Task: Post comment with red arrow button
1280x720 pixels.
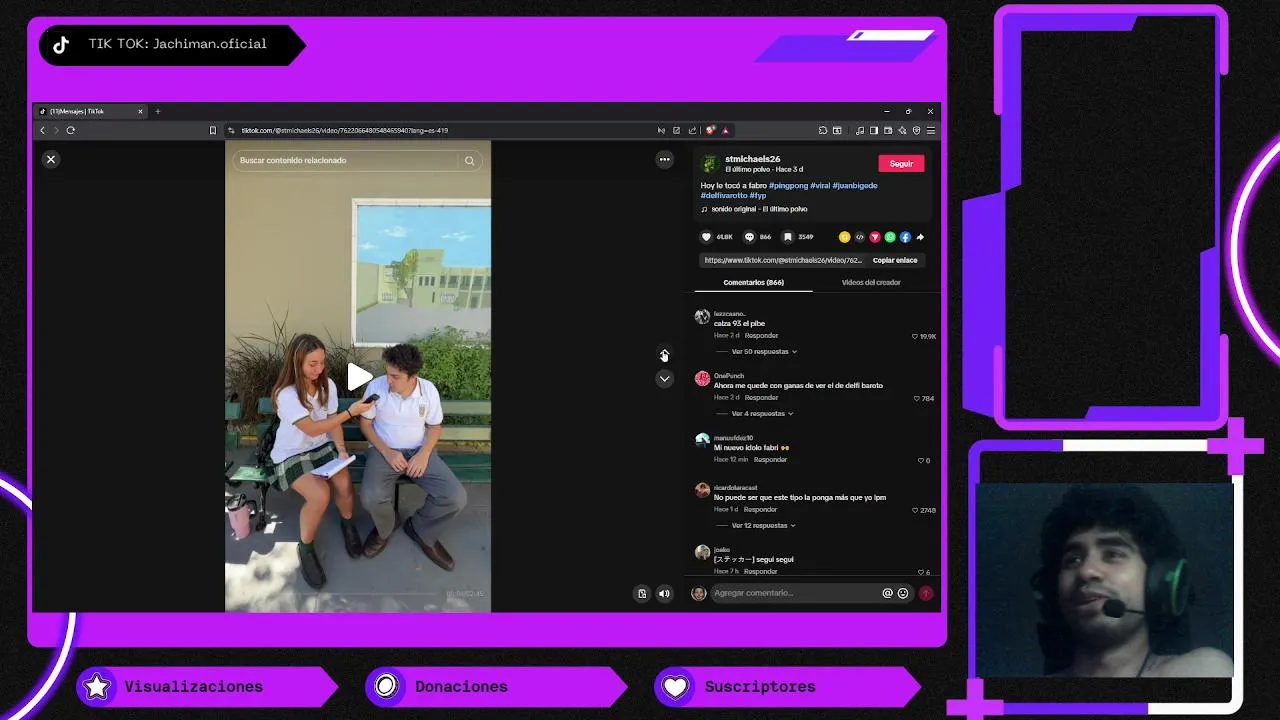Action: [926, 593]
